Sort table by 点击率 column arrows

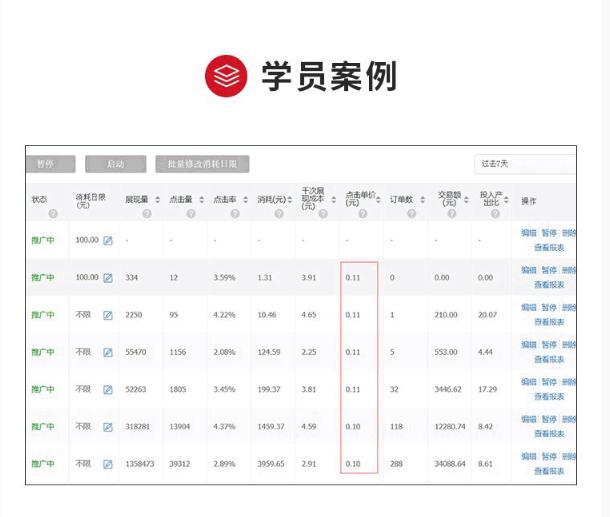pyautogui.click(x=245, y=200)
